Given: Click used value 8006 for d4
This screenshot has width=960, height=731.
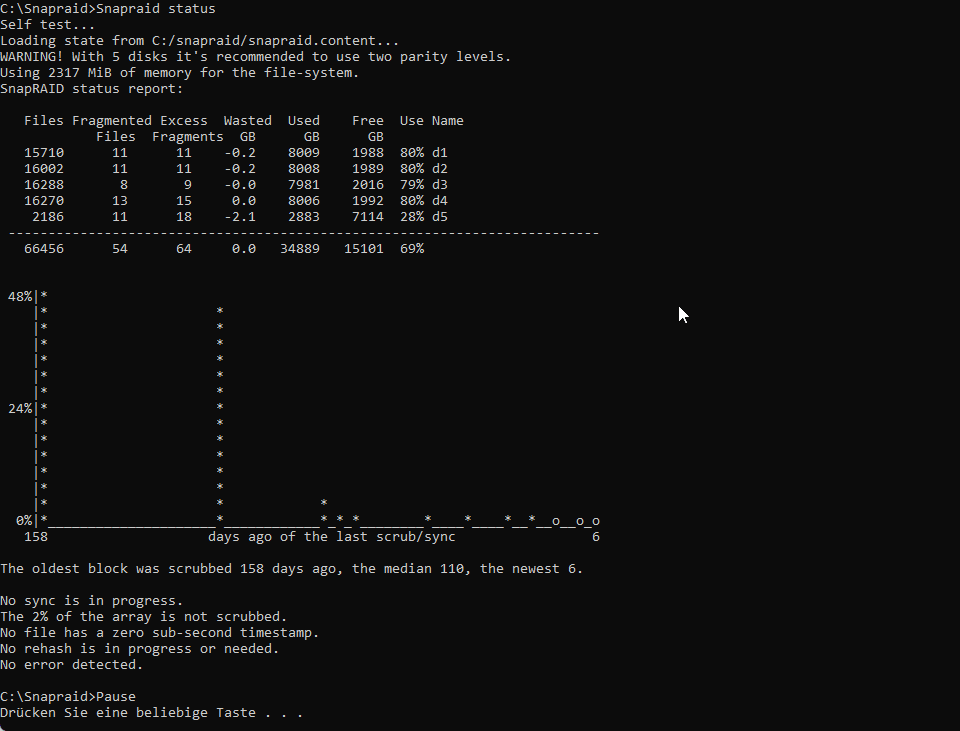Looking at the screenshot, I should click(304, 200).
